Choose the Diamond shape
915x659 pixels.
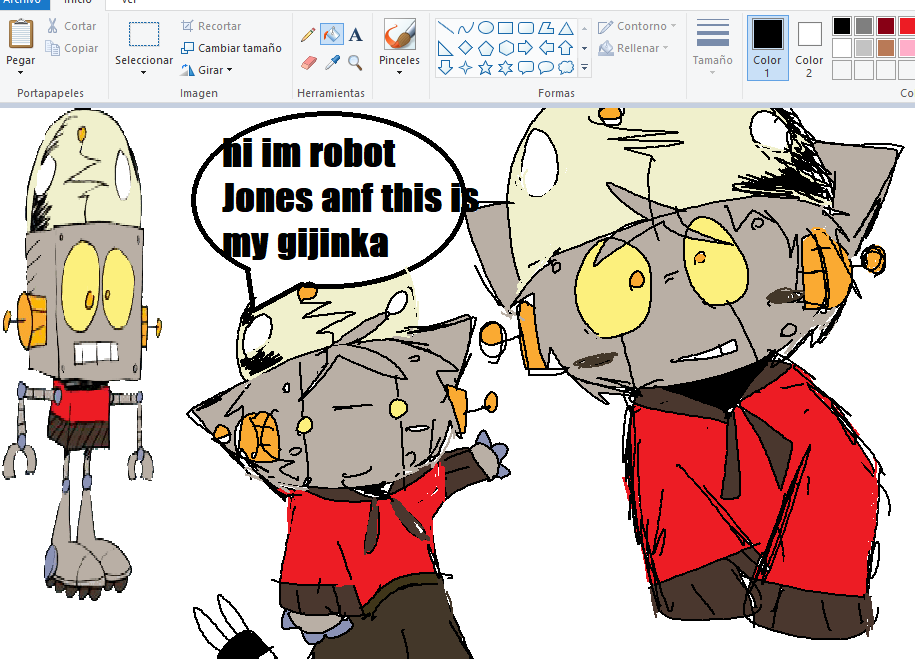[466, 48]
